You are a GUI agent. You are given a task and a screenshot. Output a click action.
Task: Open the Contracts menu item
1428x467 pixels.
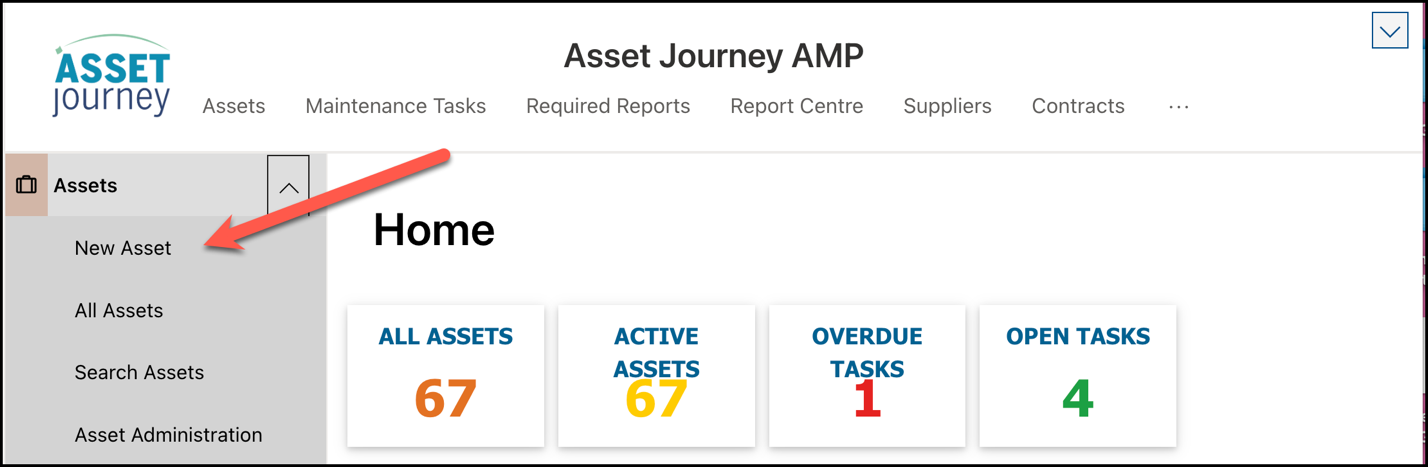1078,106
